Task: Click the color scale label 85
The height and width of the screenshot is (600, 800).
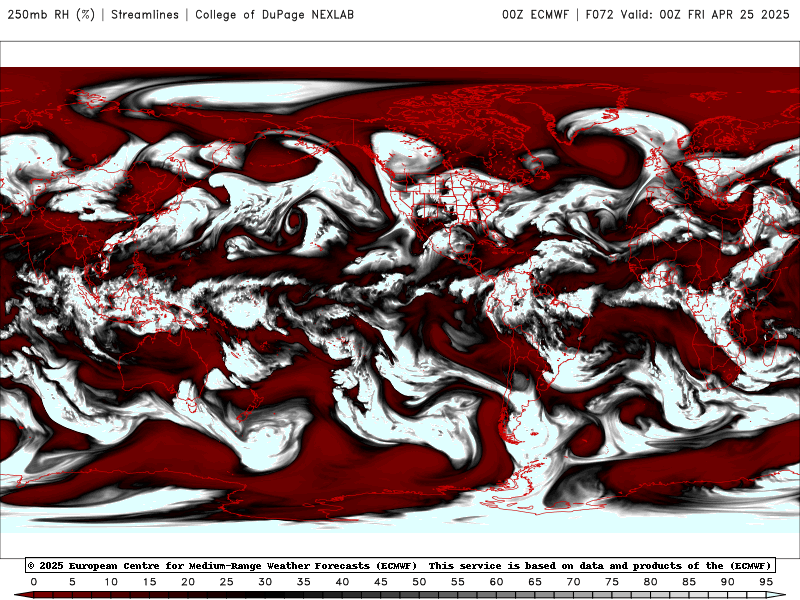Action: 689,582
